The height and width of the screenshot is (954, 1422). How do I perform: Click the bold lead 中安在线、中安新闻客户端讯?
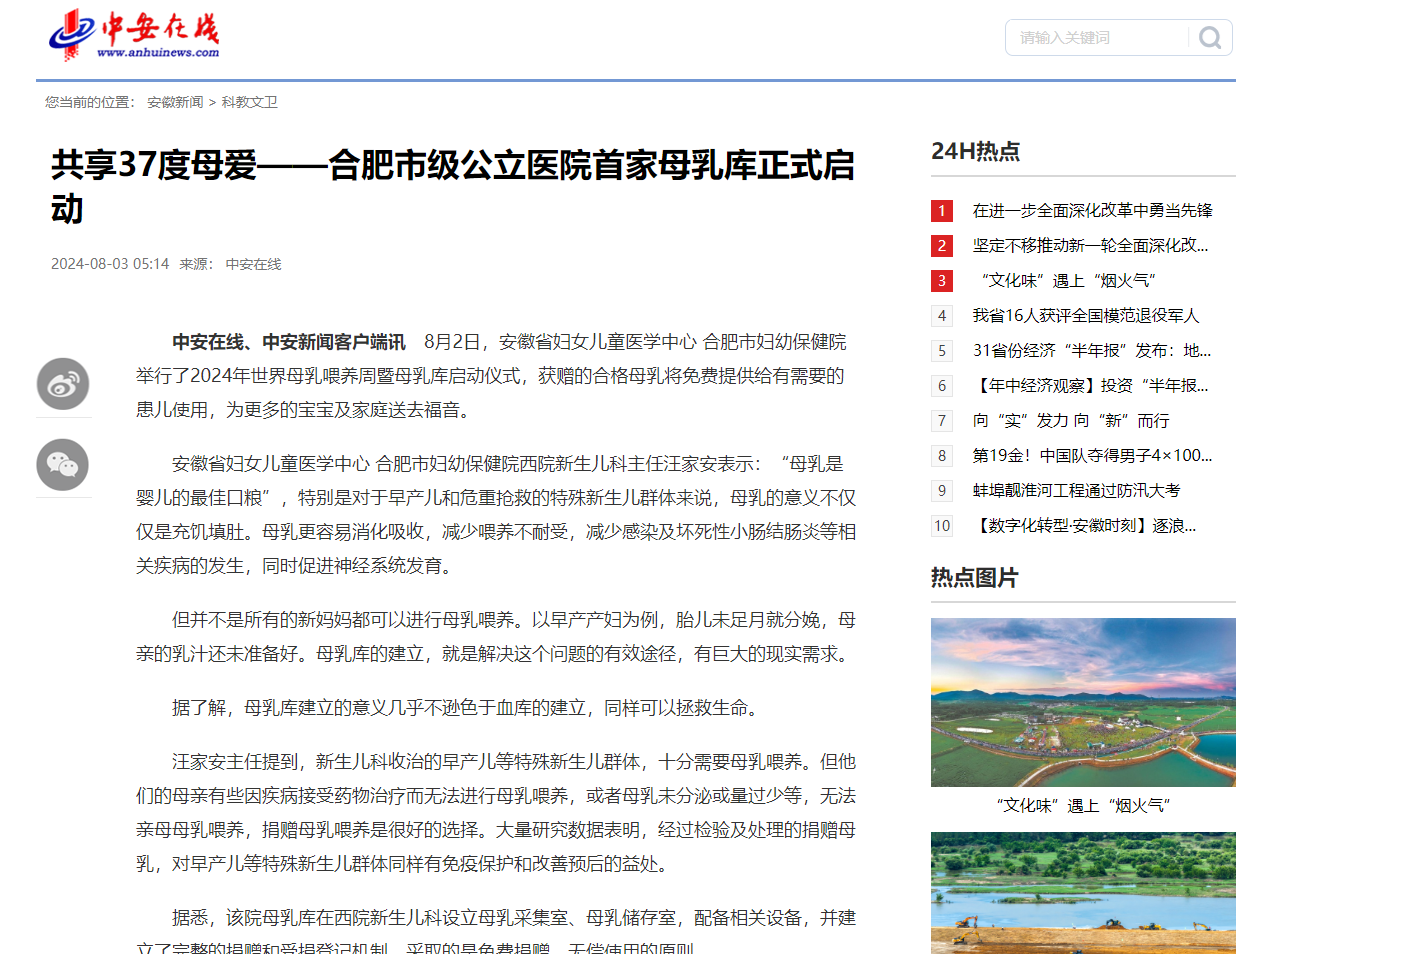tap(289, 342)
